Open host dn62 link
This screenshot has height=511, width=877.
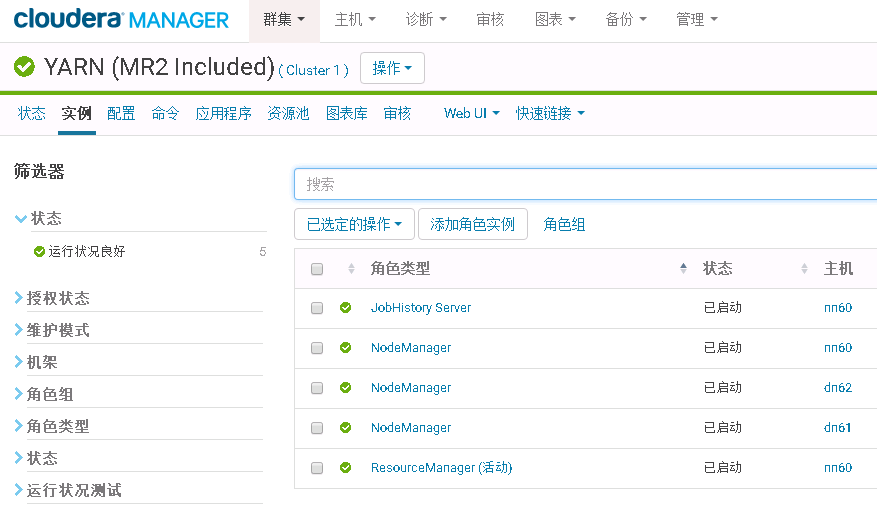838,387
